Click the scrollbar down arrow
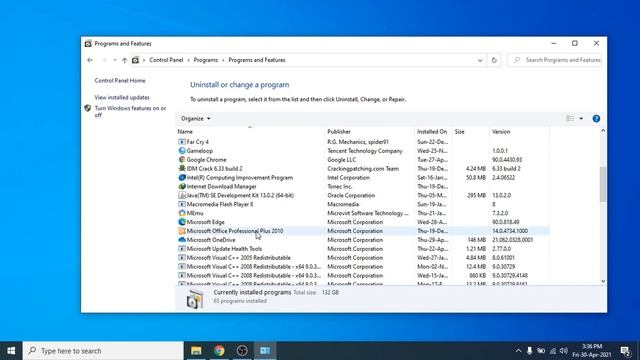The width and height of the screenshot is (640, 360). pos(603,281)
